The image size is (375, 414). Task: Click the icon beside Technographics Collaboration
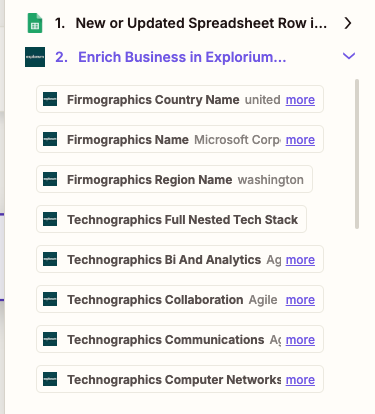(50, 299)
